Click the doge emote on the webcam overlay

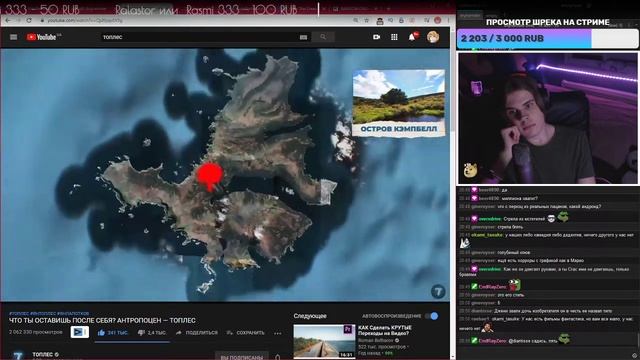(x=471, y=170)
